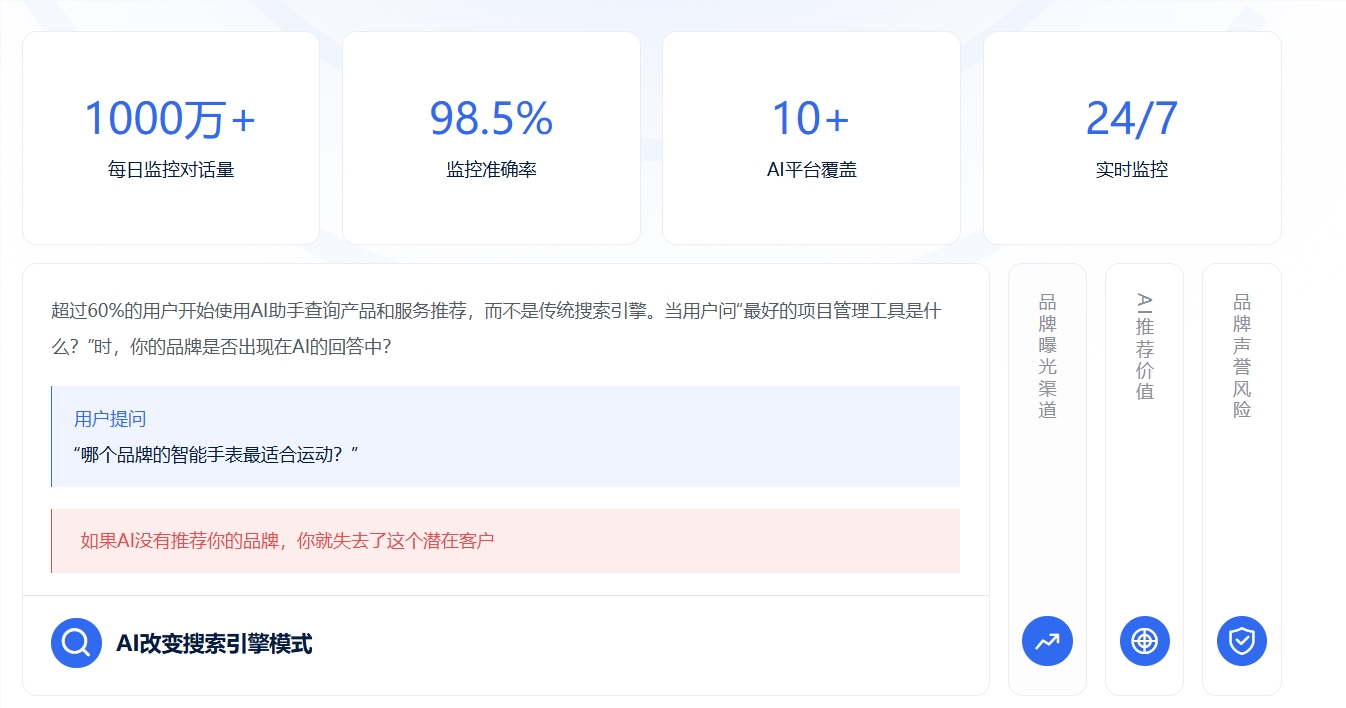Click the smartwatch question quote text
This screenshot has width=1346, height=708.
216,454
